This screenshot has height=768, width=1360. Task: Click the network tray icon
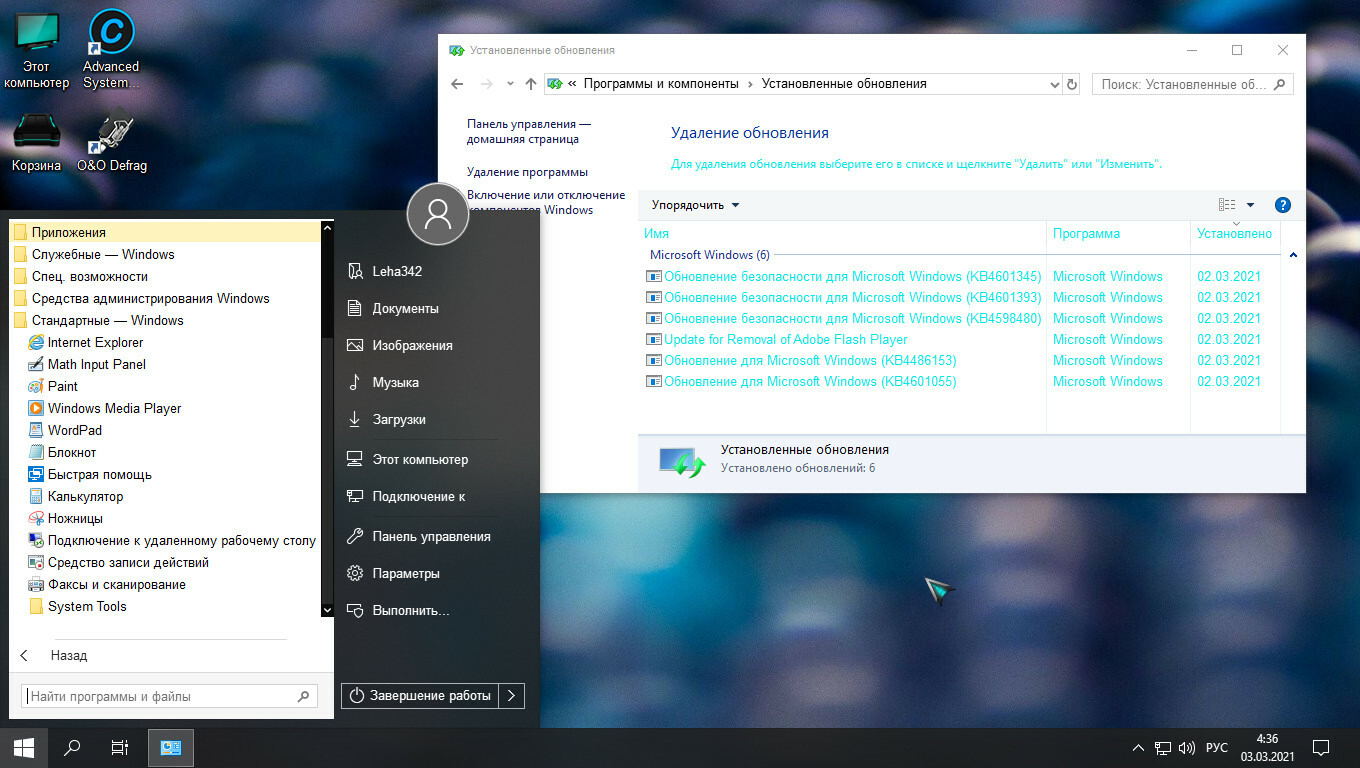1163,747
